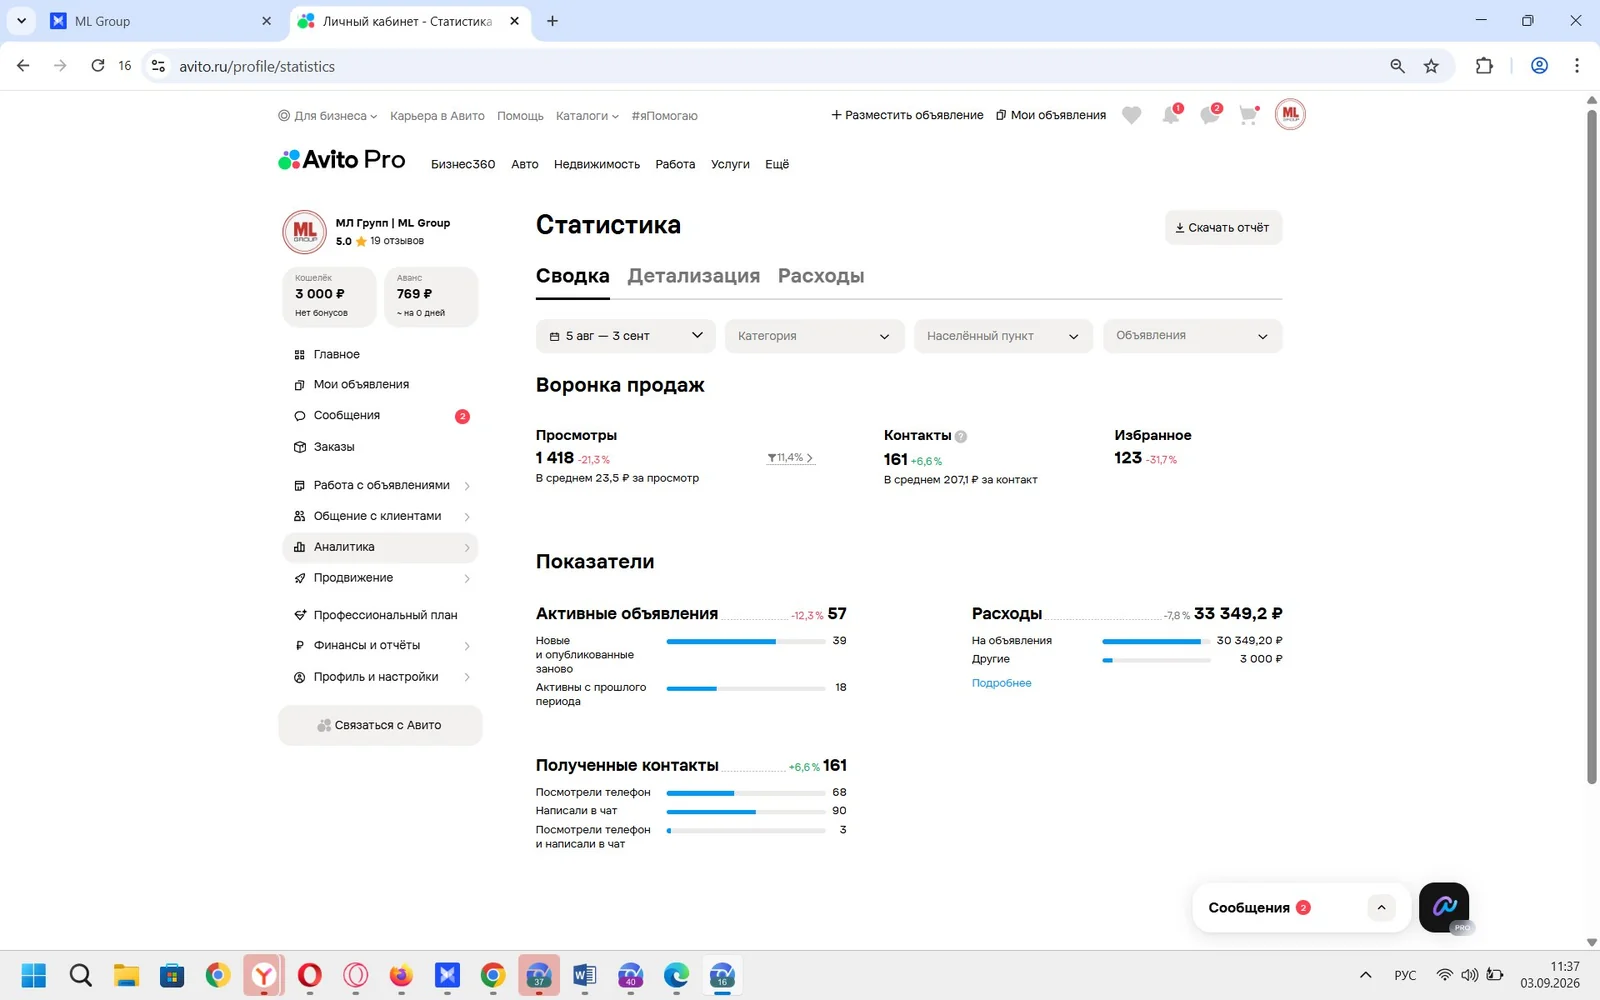Click the Аванс 769 ₽ card
Screen dimensions: 1600x1000
(431, 296)
